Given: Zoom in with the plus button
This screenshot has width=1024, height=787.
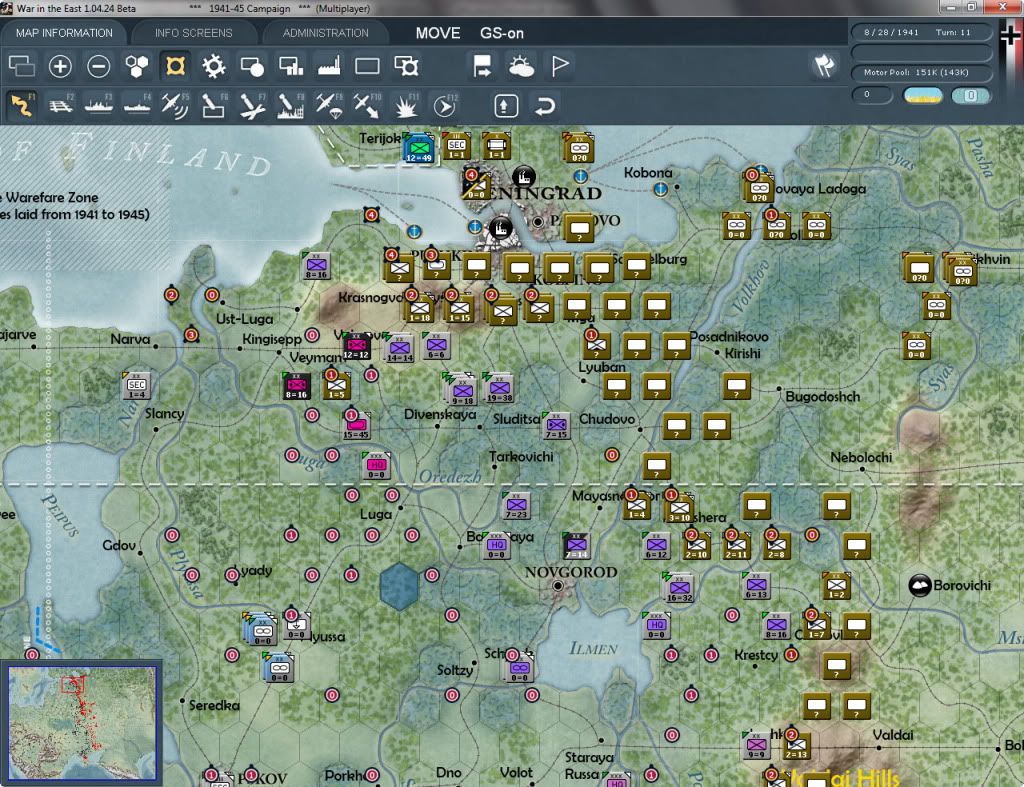Looking at the screenshot, I should tap(60, 66).
